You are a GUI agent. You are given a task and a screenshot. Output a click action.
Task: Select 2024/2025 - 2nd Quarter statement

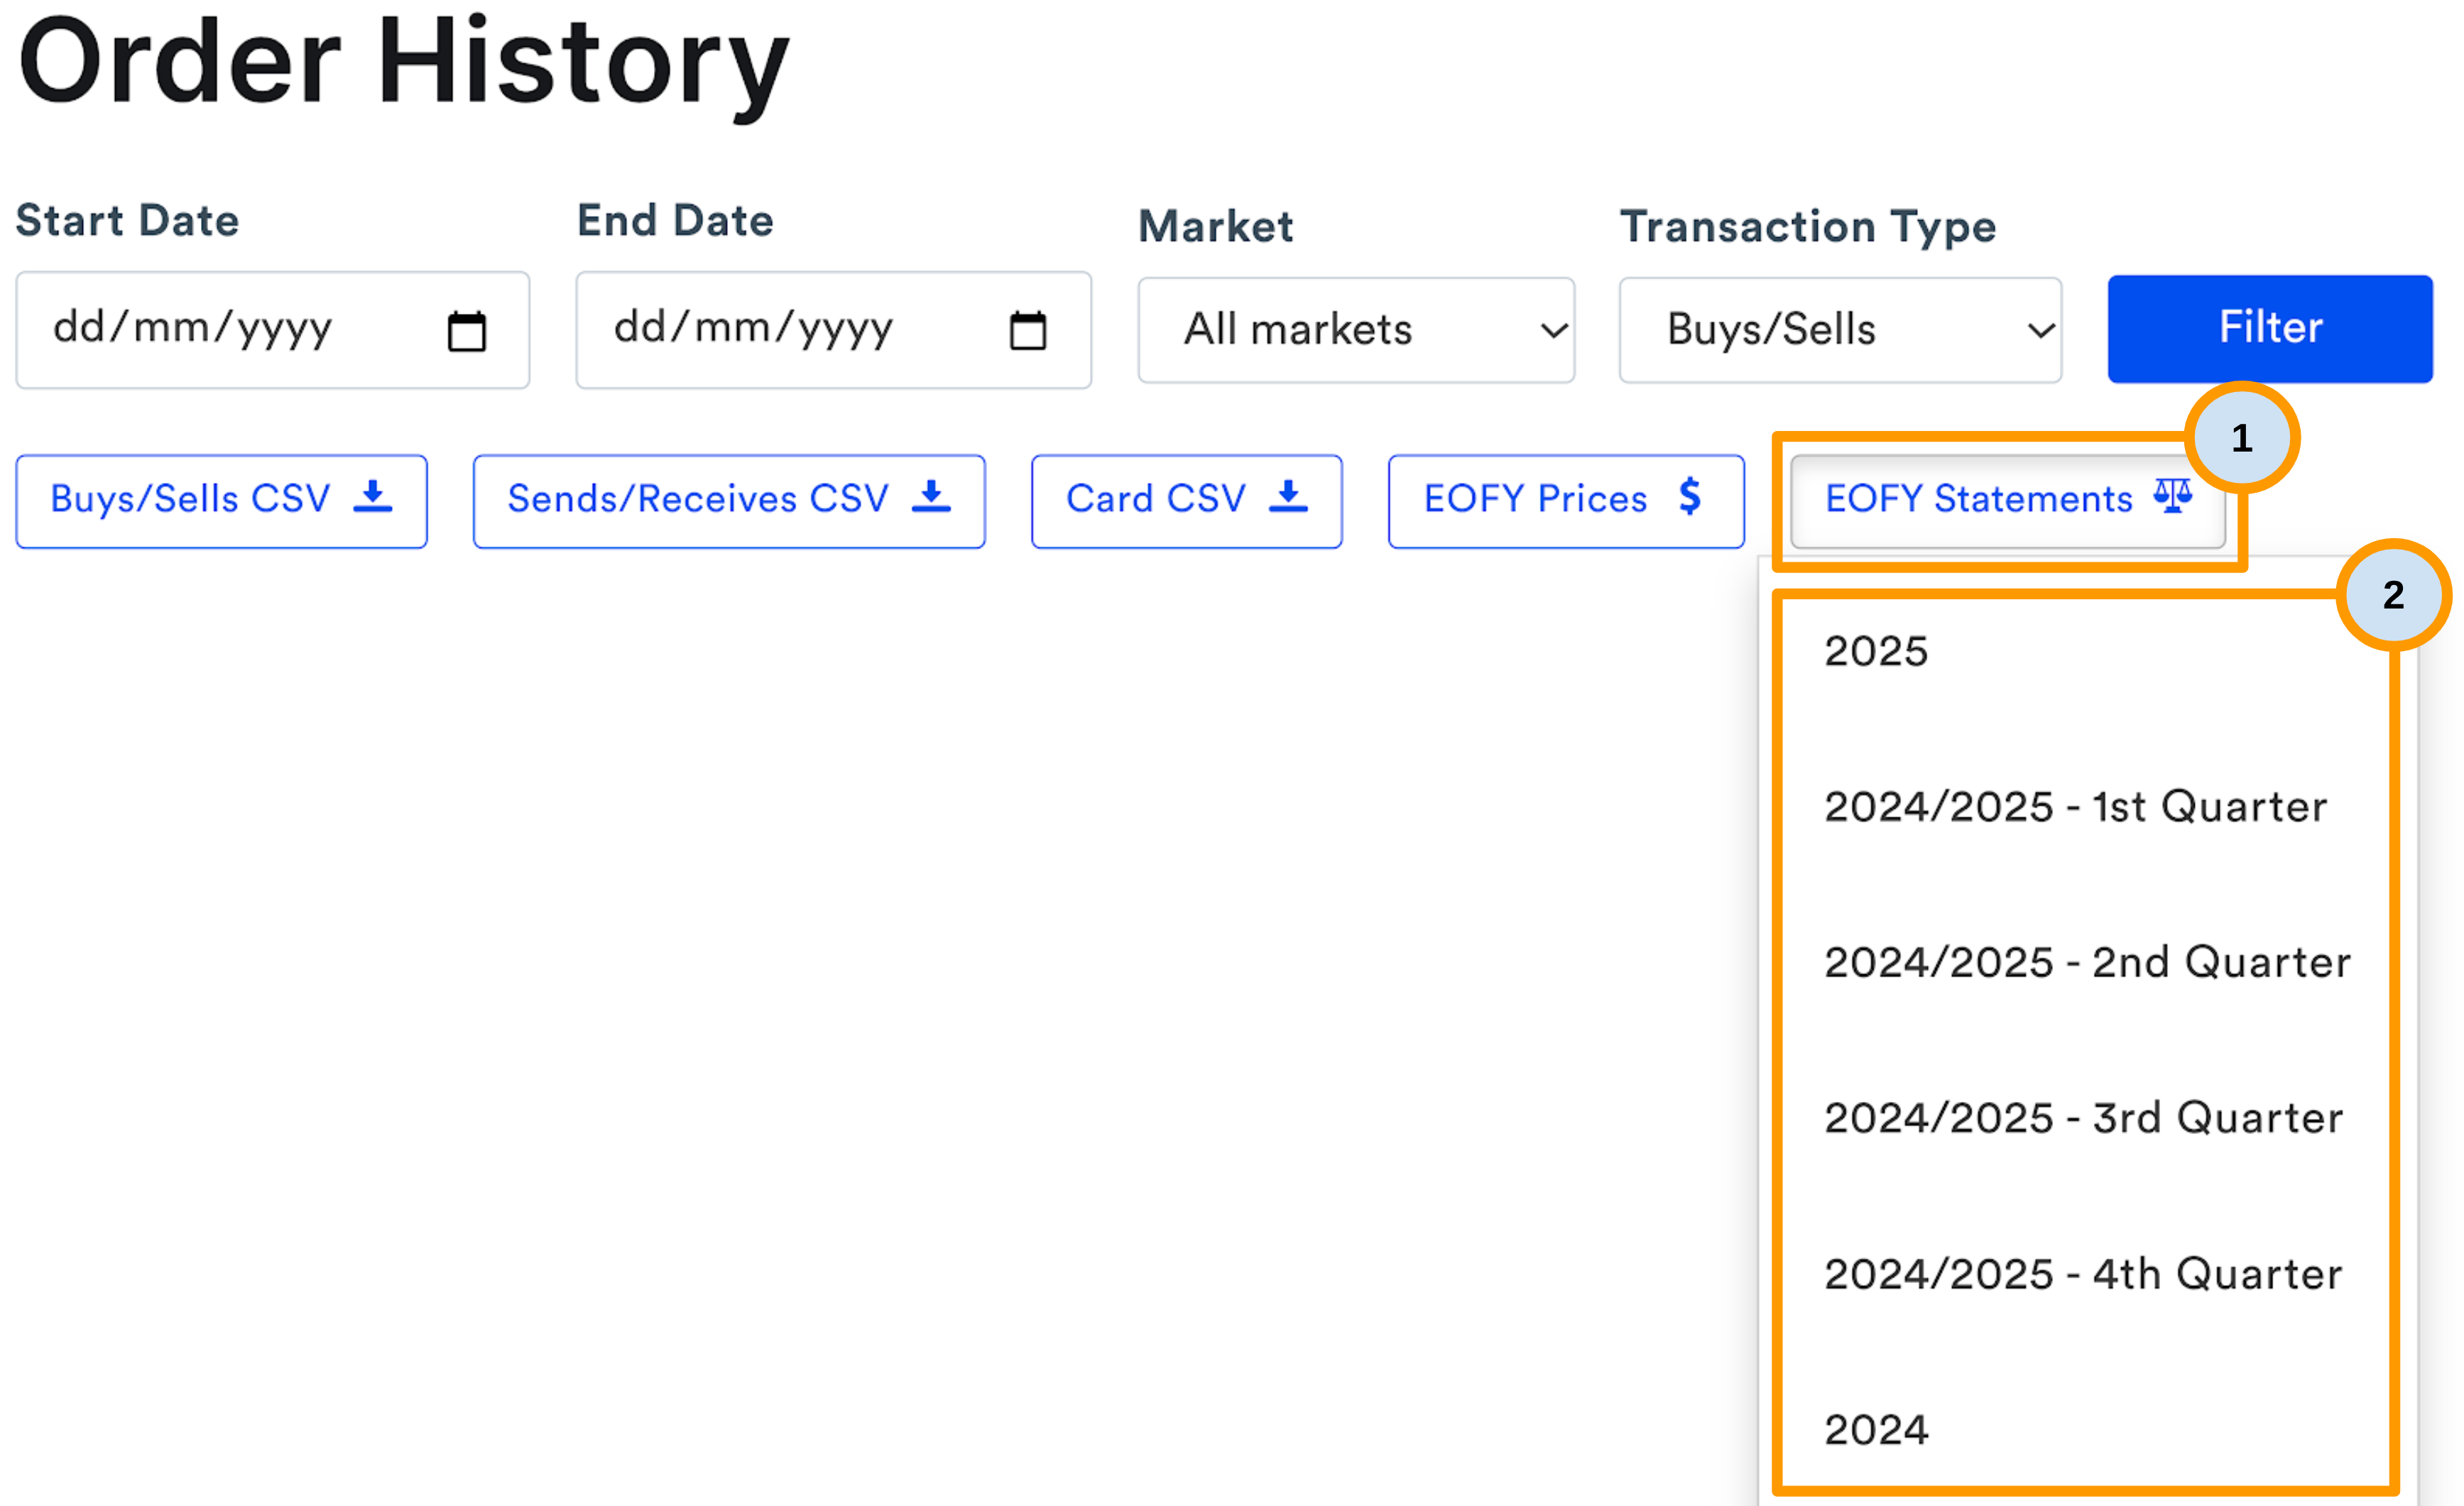2088,962
